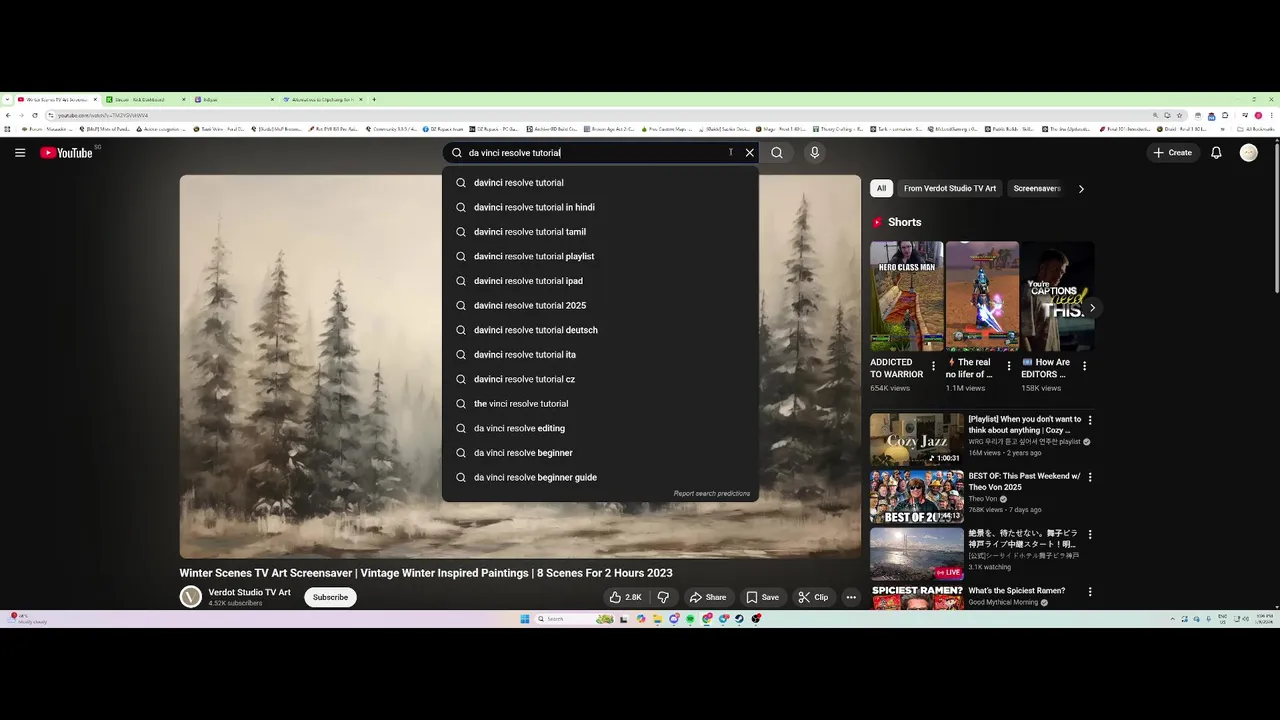Save the video to a playlist
The image size is (1280, 720).
click(762, 597)
